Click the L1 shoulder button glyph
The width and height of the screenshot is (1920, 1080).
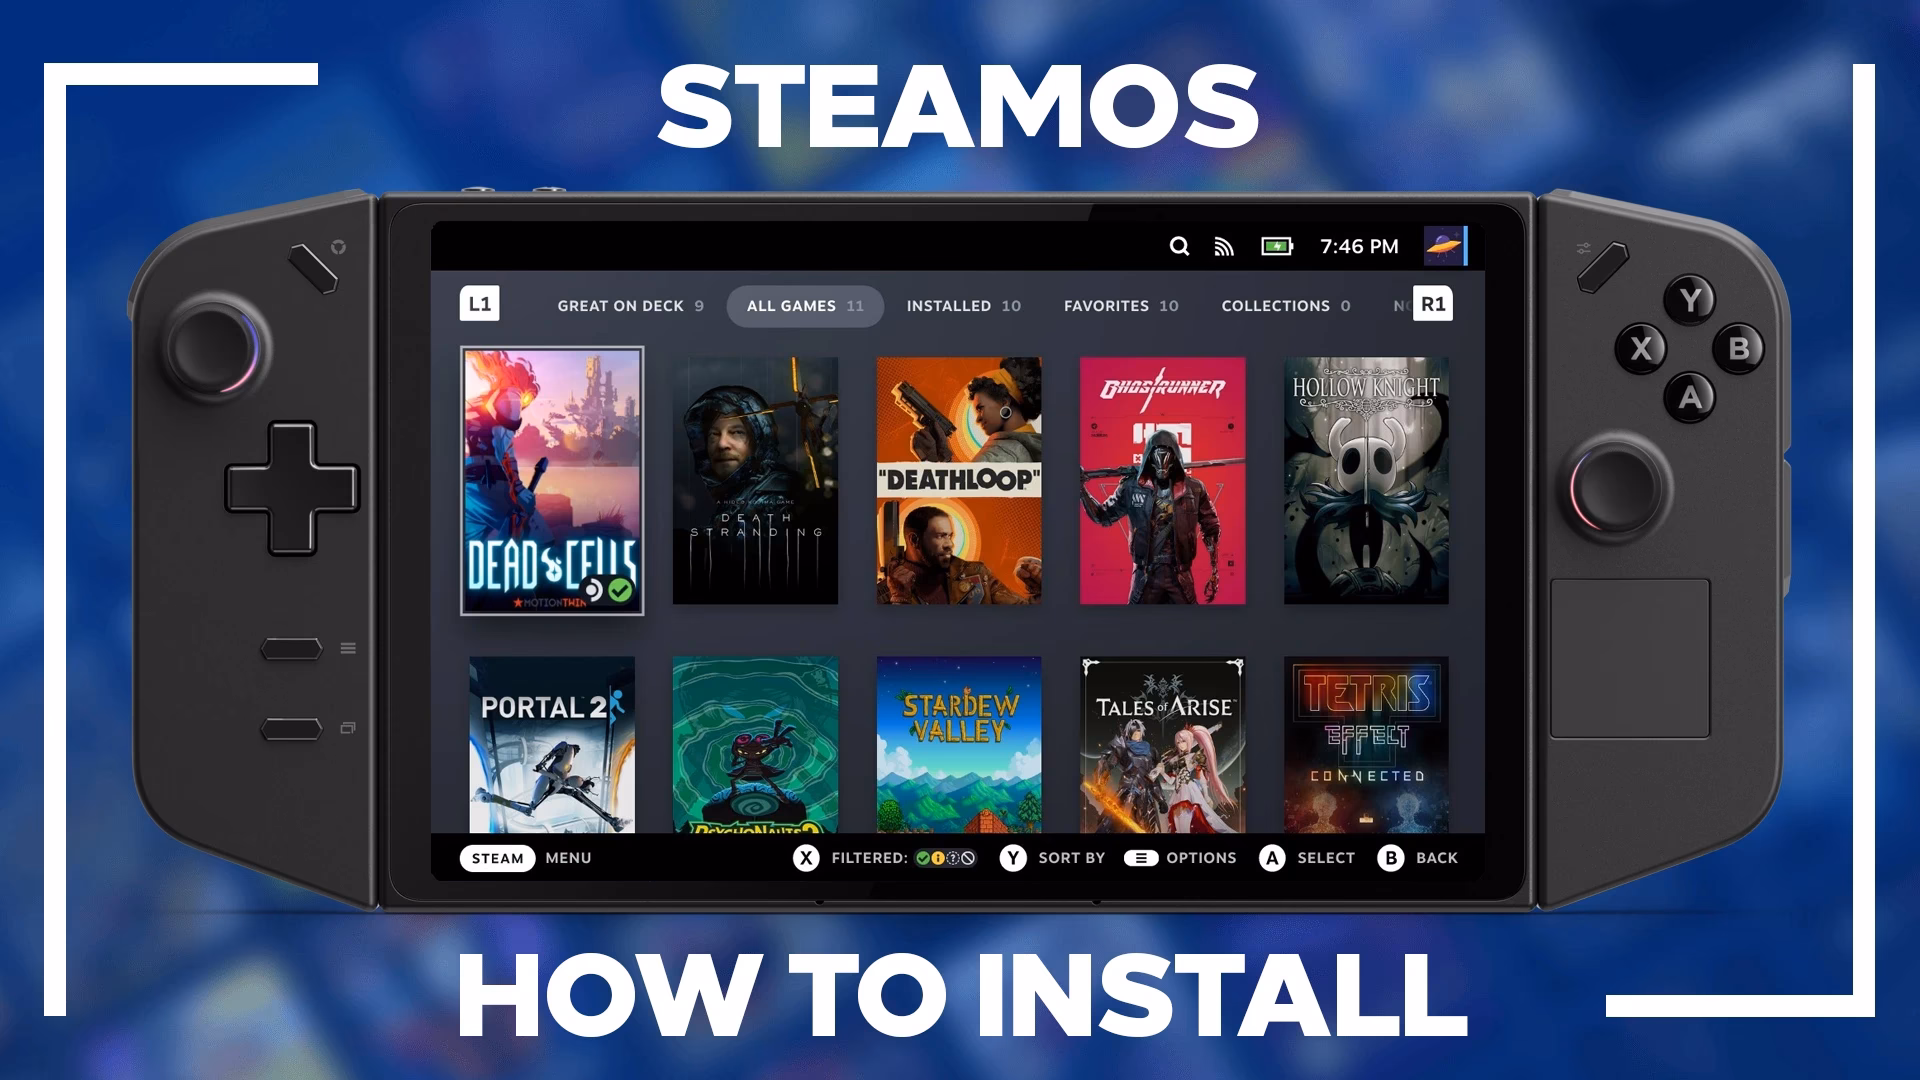click(480, 304)
